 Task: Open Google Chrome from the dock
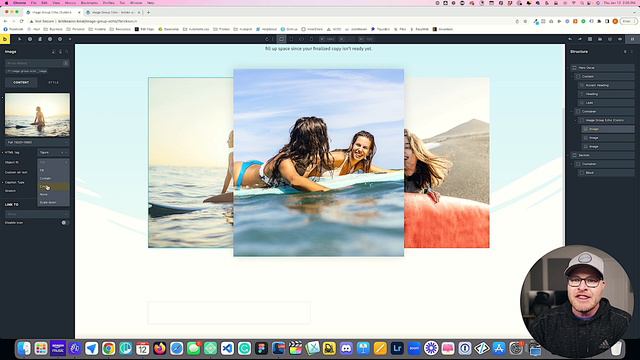(x=109, y=348)
